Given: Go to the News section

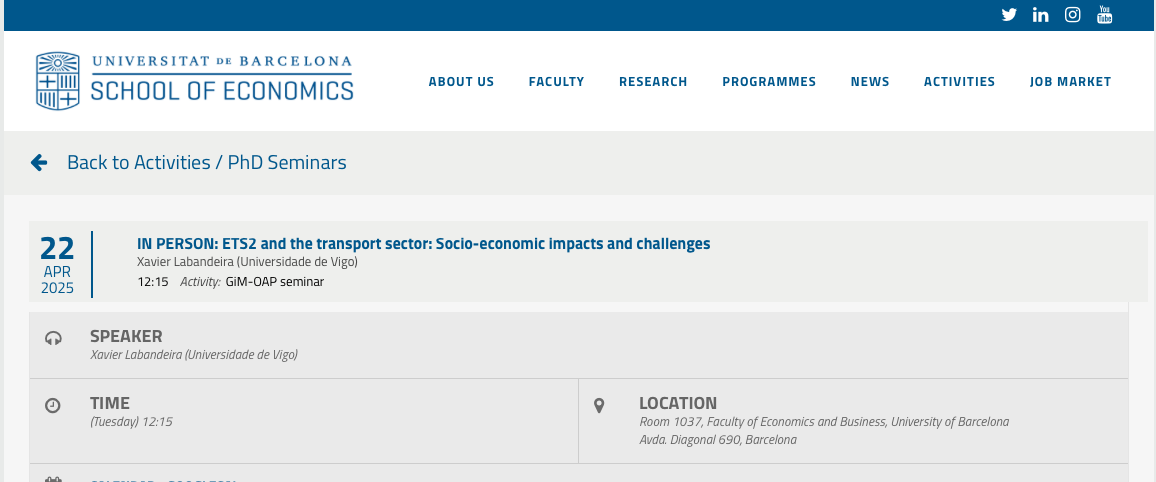Looking at the screenshot, I should tap(870, 82).
